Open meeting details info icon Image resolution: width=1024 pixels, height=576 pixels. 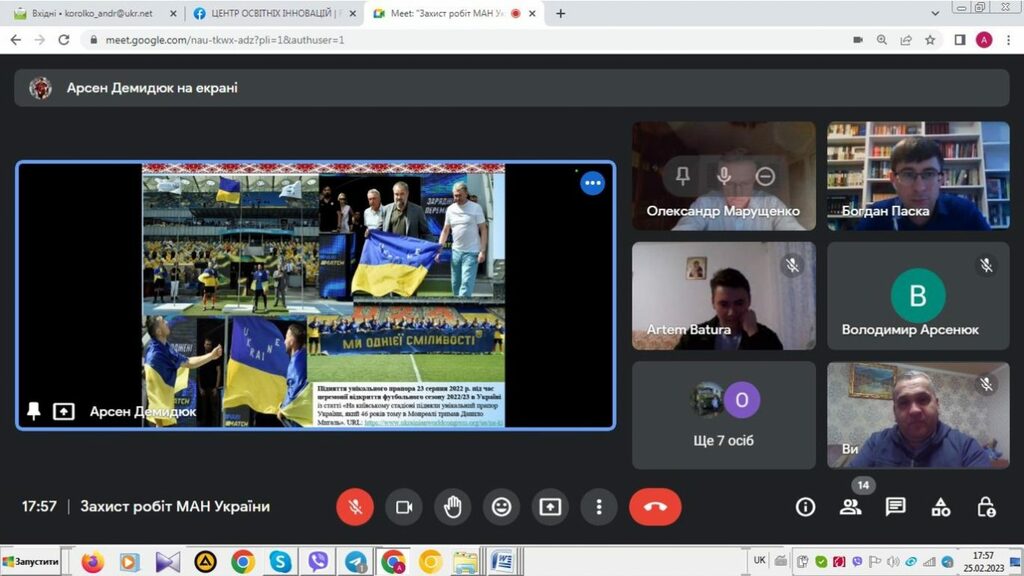[x=805, y=507]
